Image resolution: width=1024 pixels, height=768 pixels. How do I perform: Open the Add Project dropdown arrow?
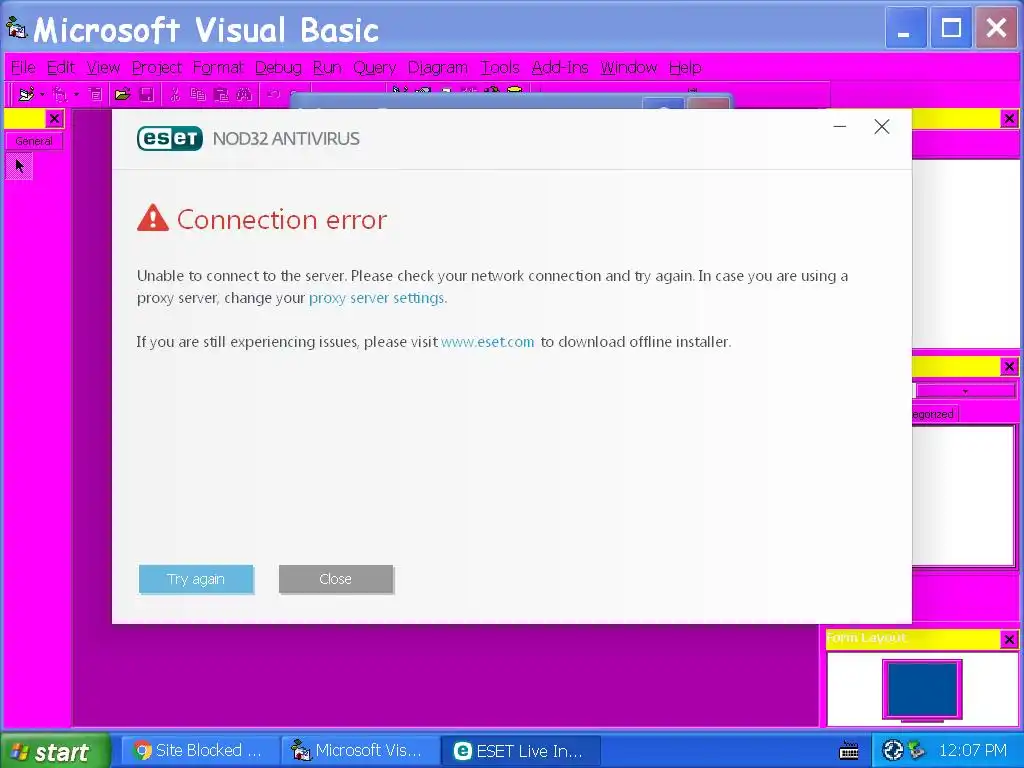[x=42, y=95]
